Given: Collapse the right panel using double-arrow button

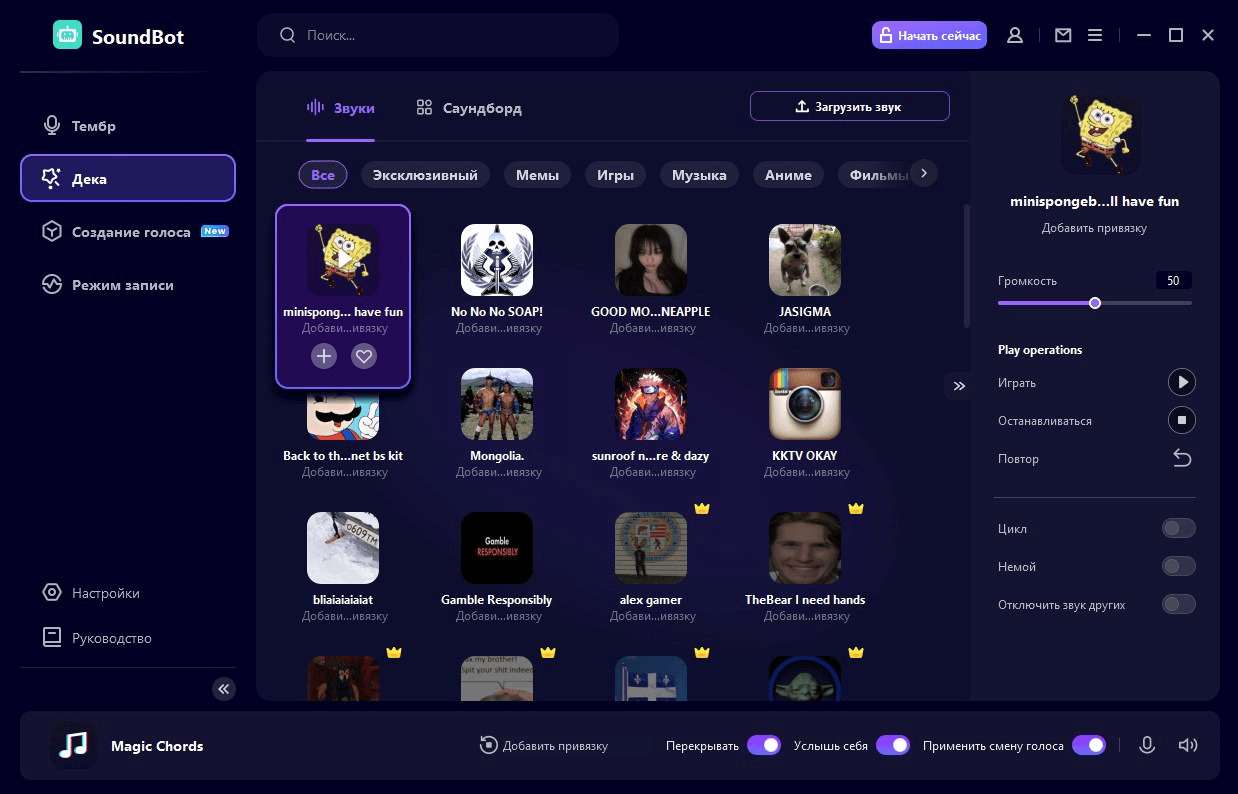Looking at the screenshot, I should (x=959, y=385).
